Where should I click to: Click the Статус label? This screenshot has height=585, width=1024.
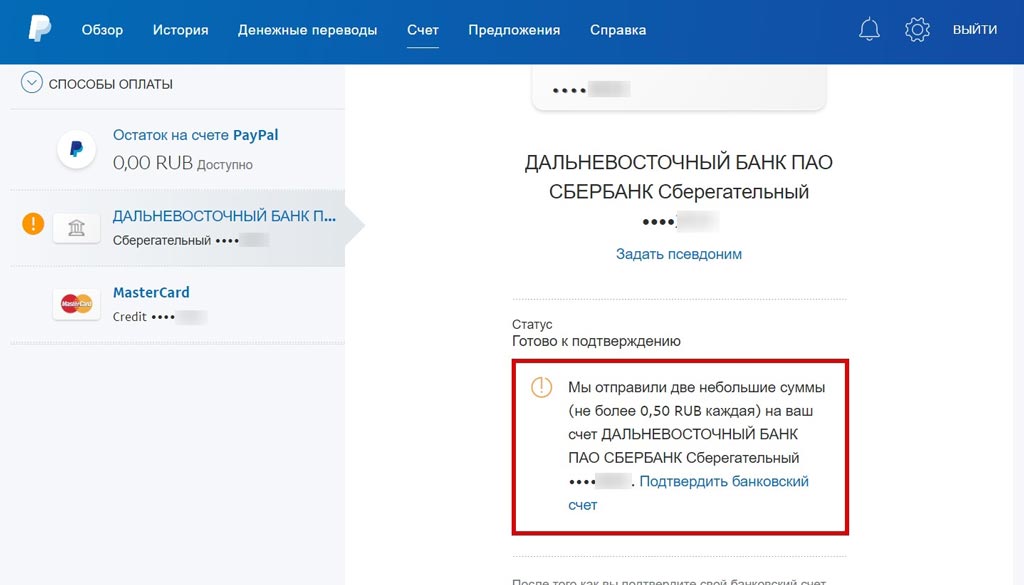pyautogui.click(x=532, y=324)
